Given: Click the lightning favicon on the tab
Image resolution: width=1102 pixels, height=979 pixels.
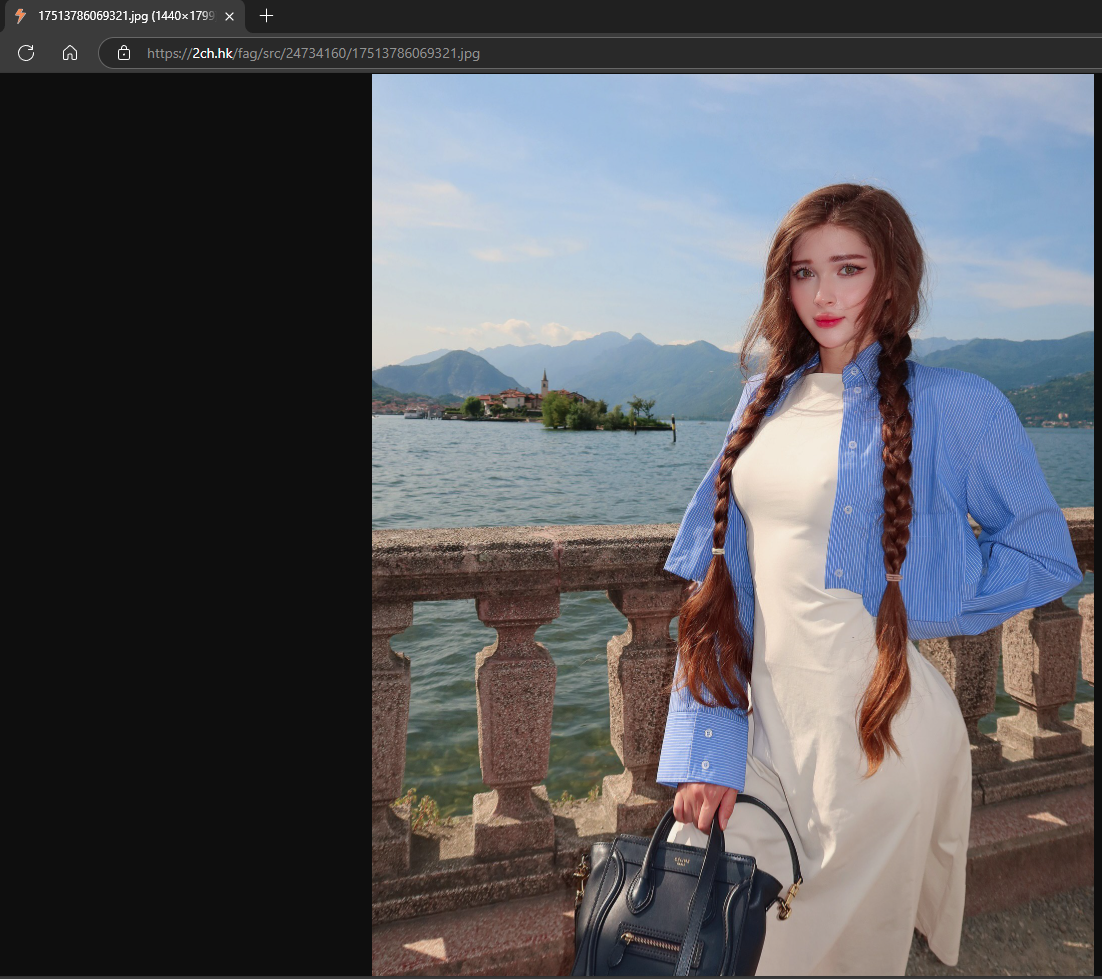Looking at the screenshot, I should click(20, 15).
